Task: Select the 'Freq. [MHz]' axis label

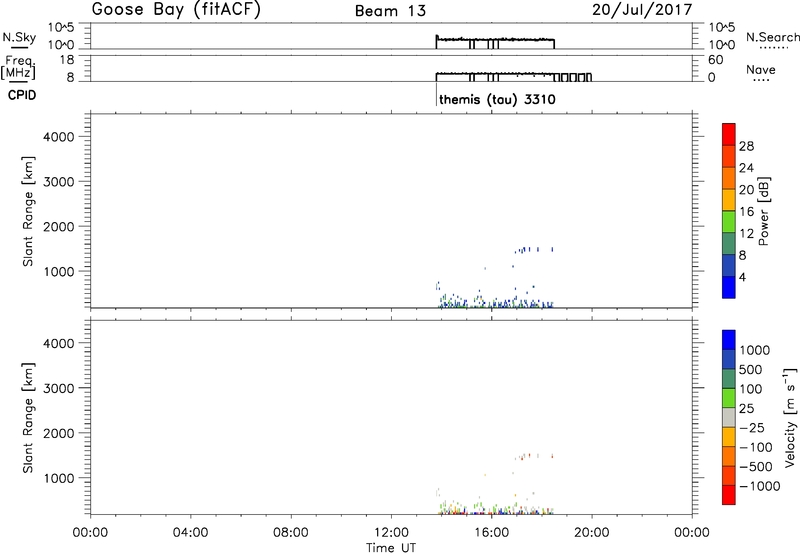Action: 19,68
